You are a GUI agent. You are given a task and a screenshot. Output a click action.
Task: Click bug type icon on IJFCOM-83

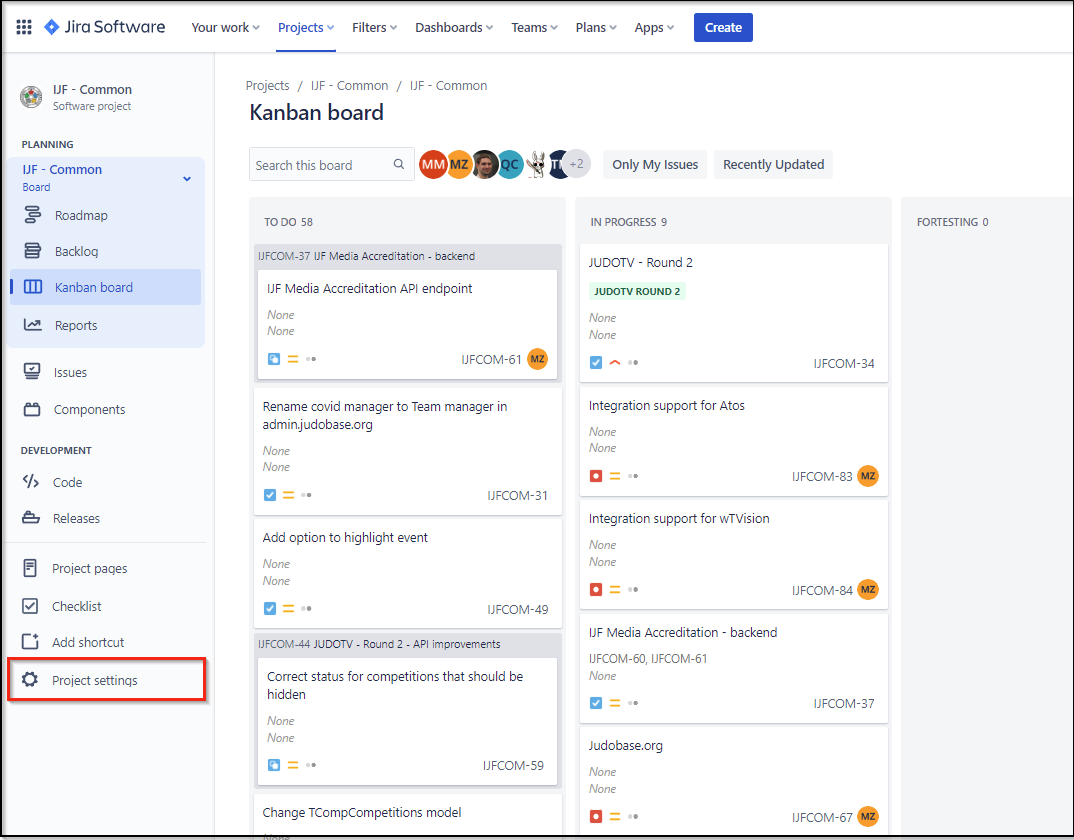click(596, 475)
